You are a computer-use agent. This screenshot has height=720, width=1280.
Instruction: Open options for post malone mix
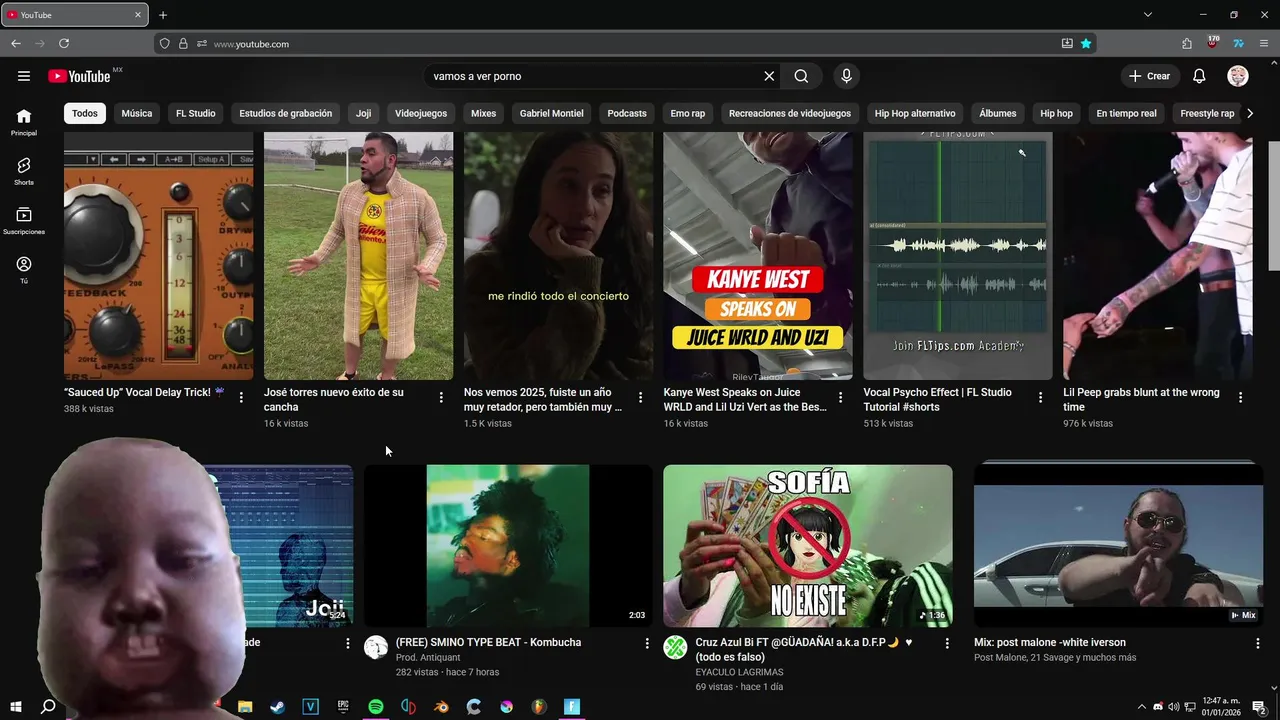pyautogui.click(x=1258, y=644)
